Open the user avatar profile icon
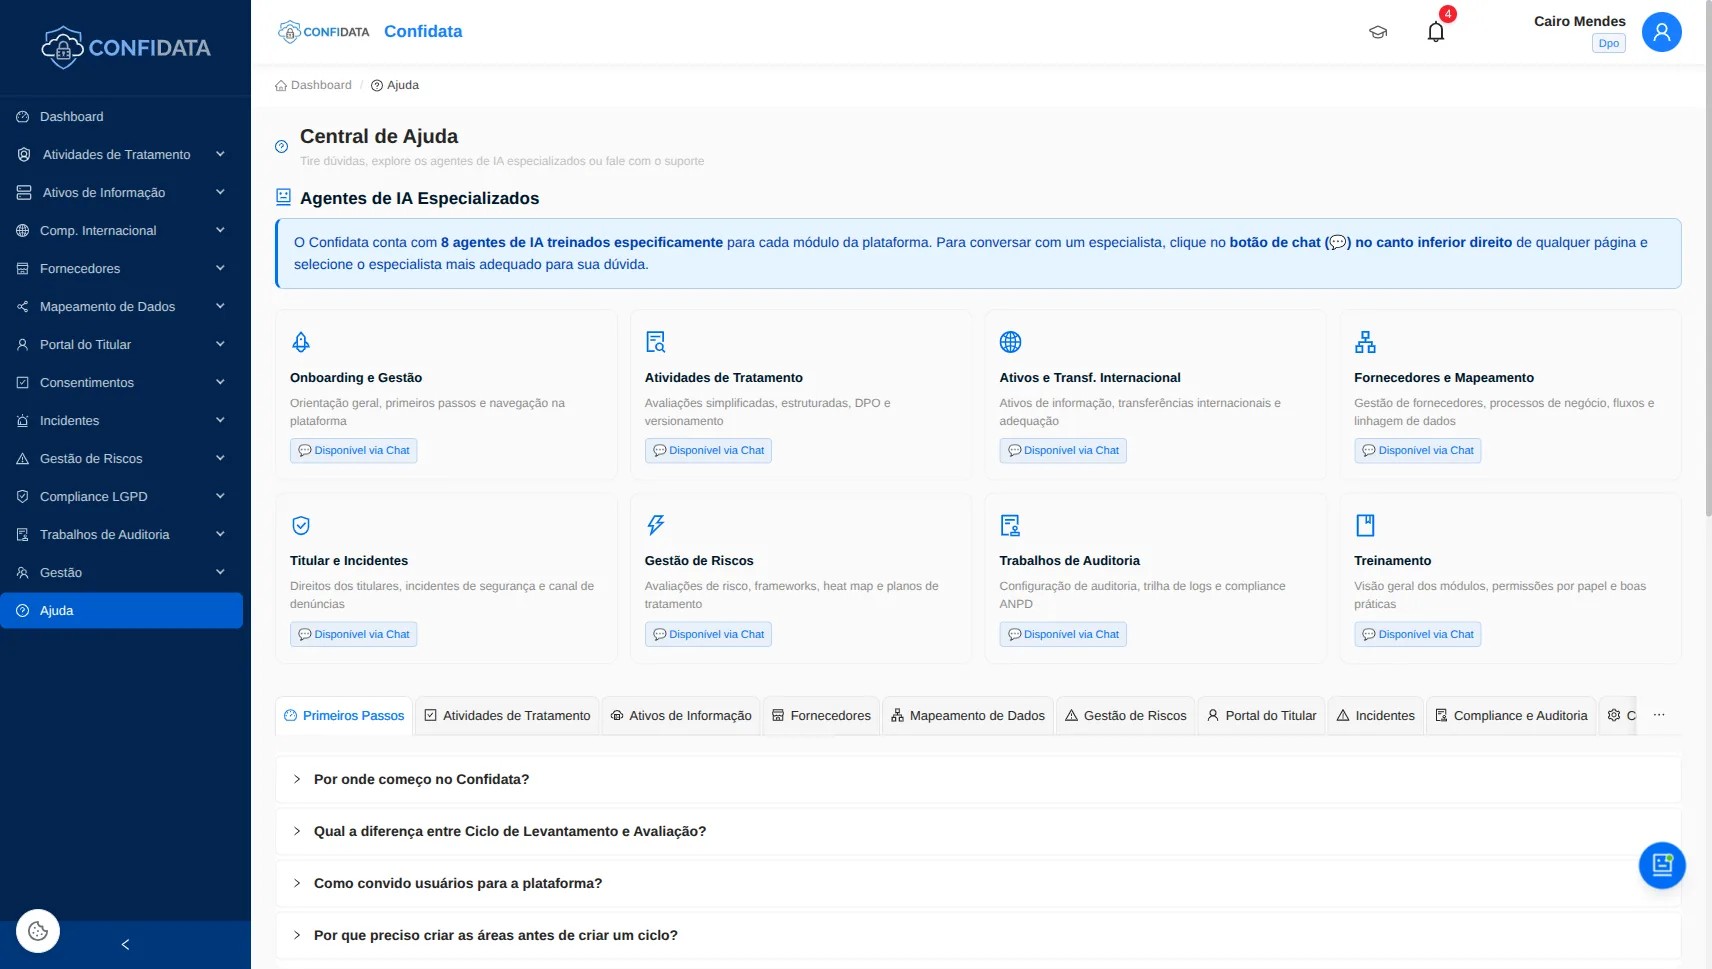This screenshot has width=1712, height=969. pos(1662,32)
